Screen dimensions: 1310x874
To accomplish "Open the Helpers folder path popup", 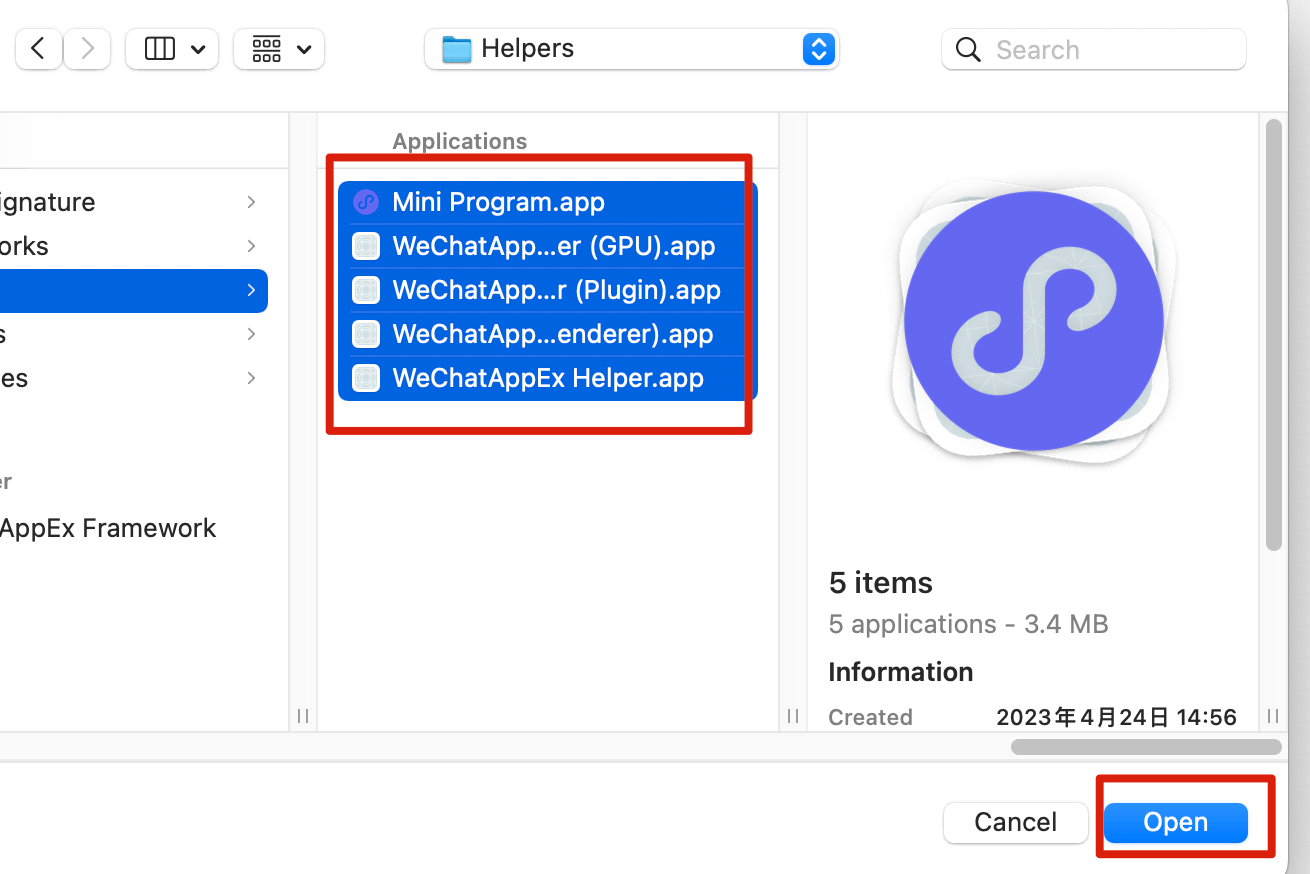I will [x=632, y=49].
